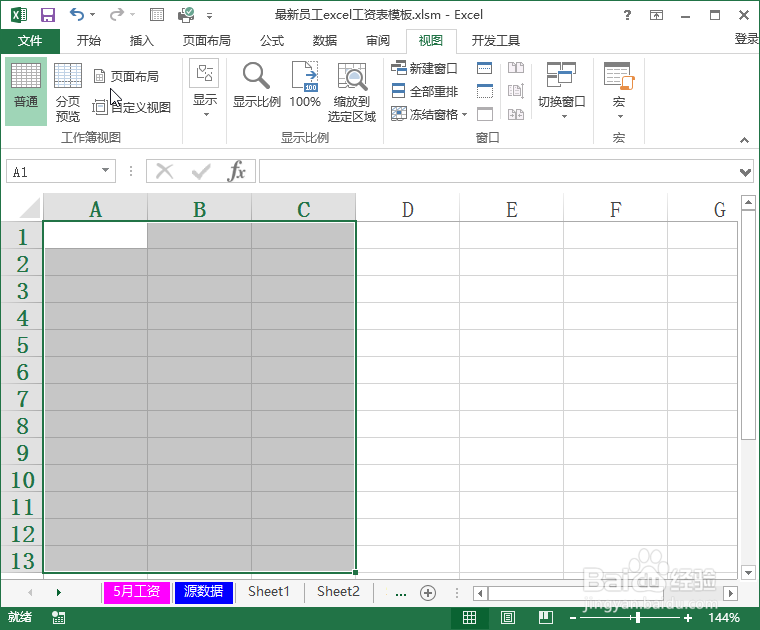Click the Unhide window icon
This screenshot has height=630, width=760.
coord(485,114)
